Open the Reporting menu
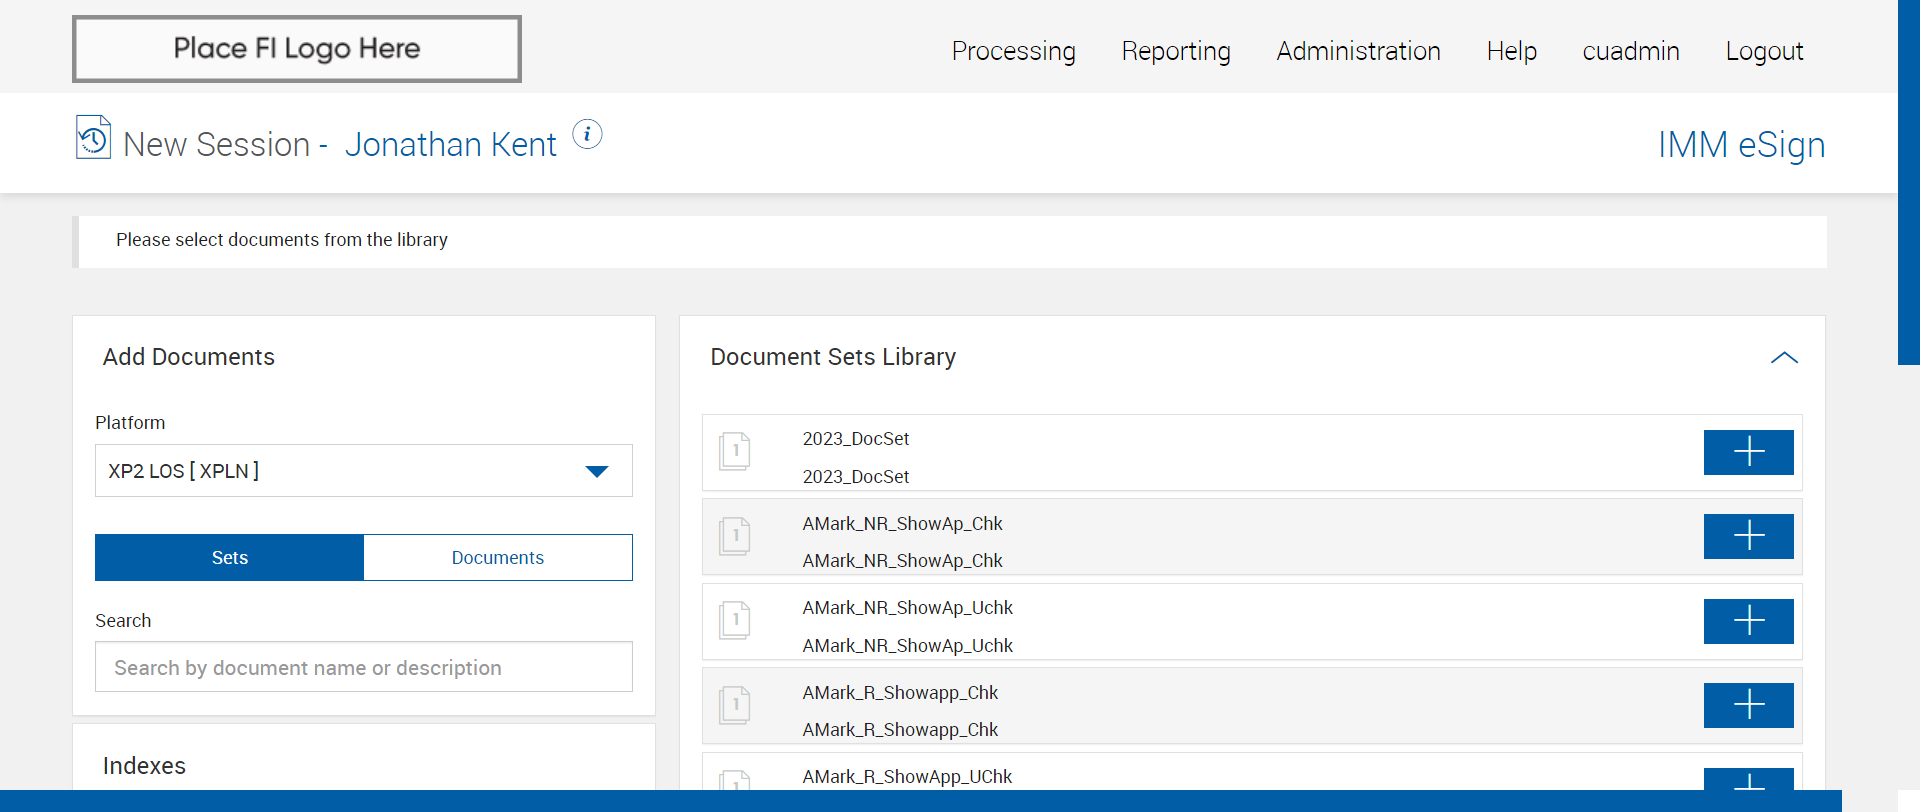Image resolution: width=1920 pixels, height=812 pixels. [1175, 51]
